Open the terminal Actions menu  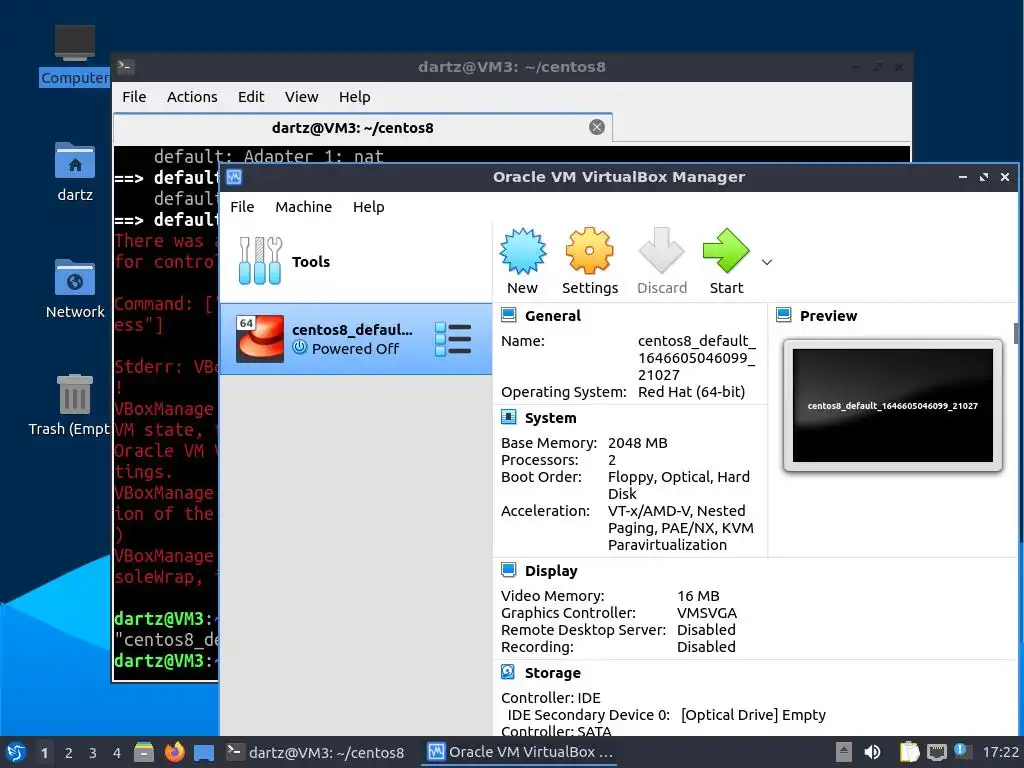pyautogui.click(x=192, y=97)
